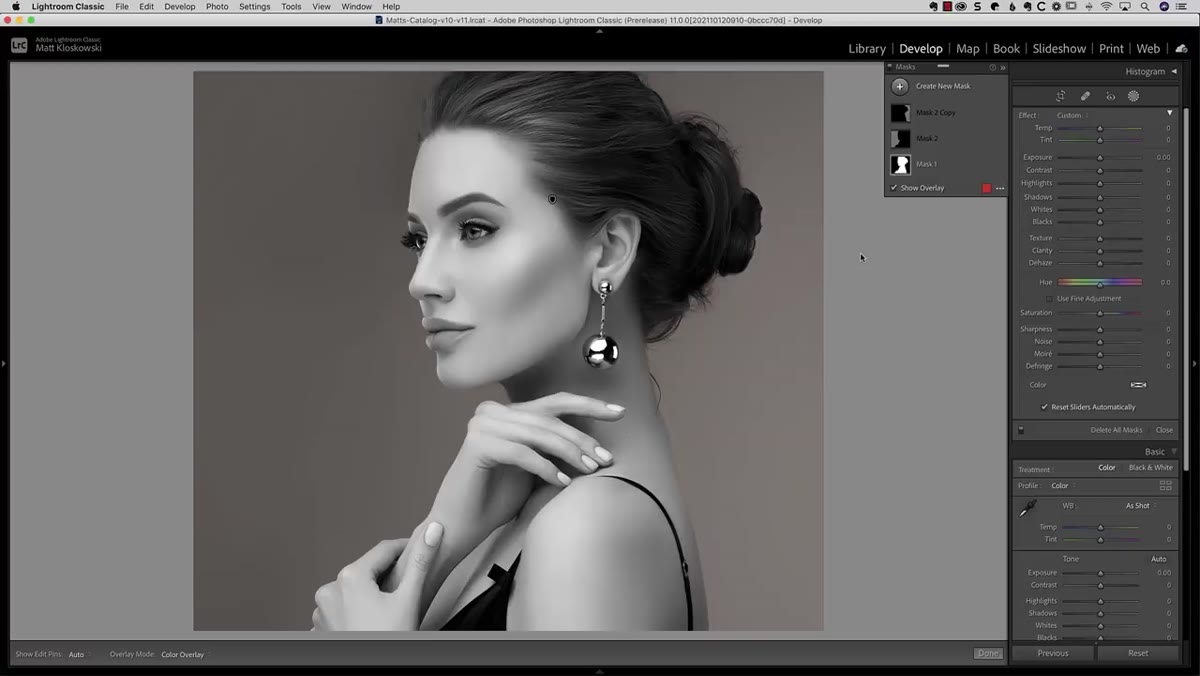
Task: Click the mask Hue slider
Action: click(x=1100, y=283)
